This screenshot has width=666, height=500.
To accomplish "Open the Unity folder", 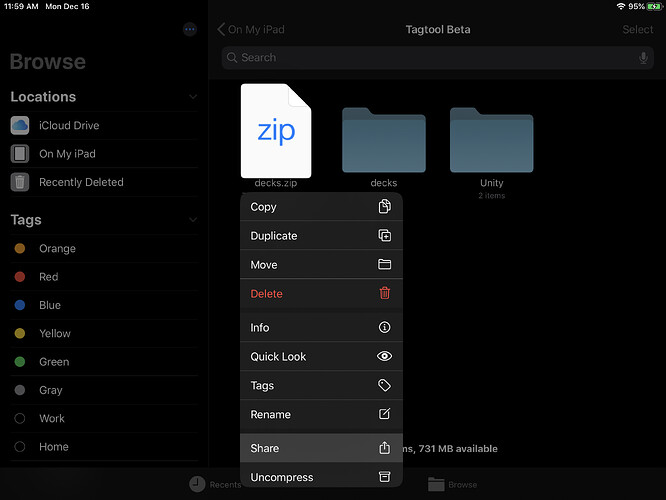I will pos(491,143).
